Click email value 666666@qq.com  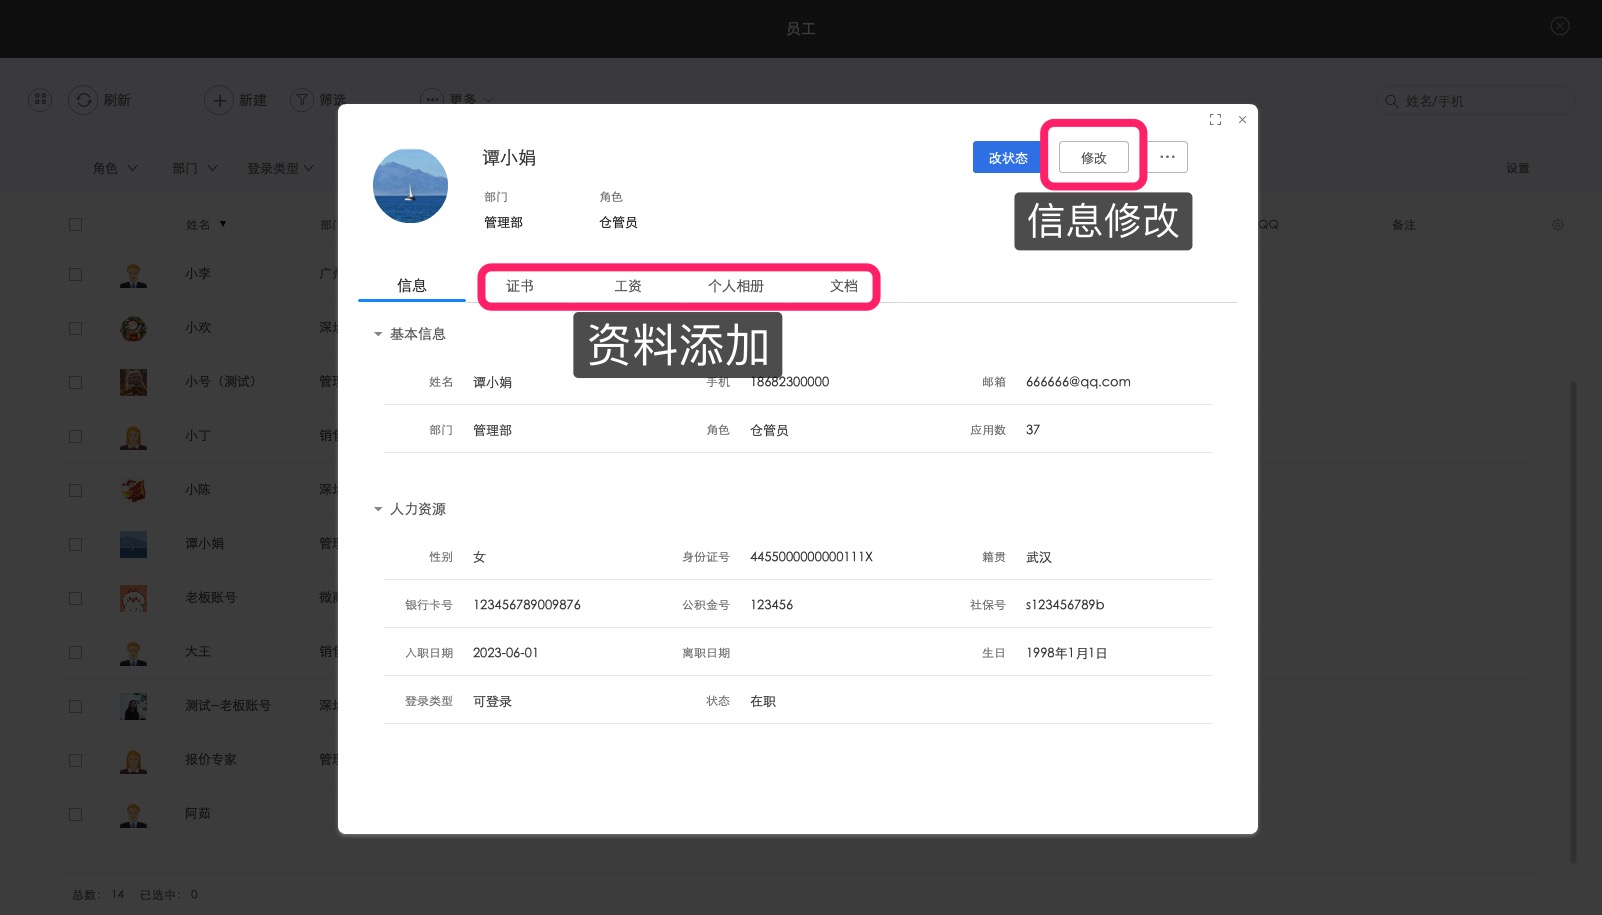coord(1078,381)
